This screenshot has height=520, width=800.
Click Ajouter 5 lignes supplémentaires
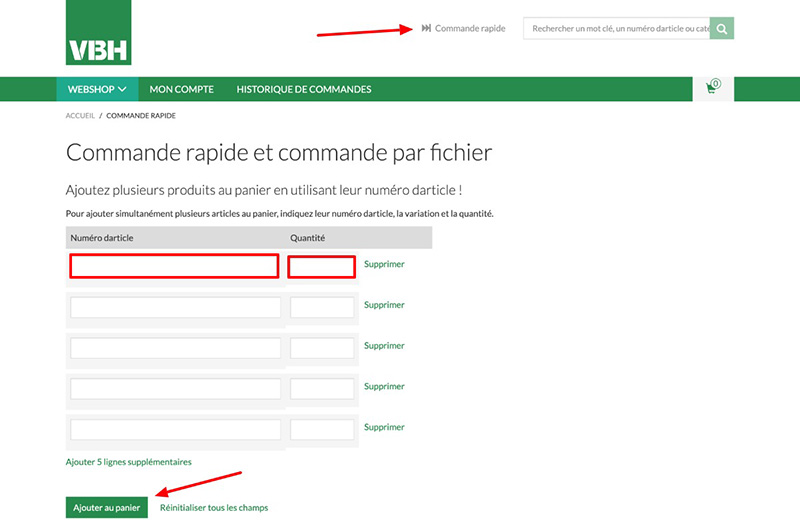click(128, 462)
